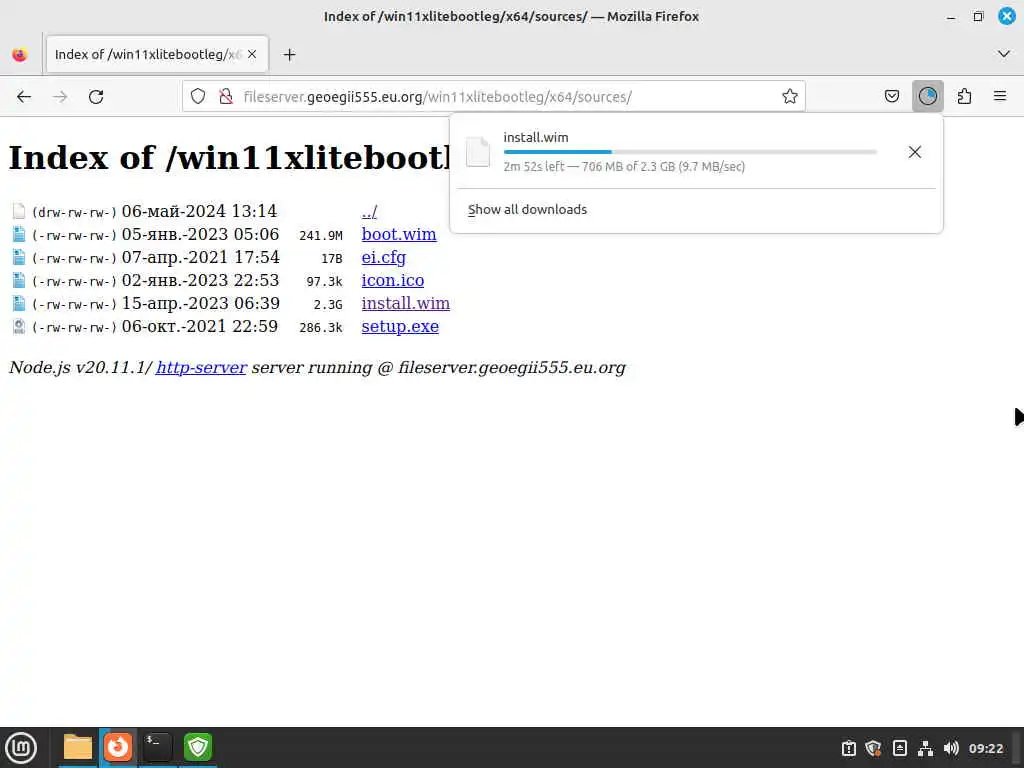Click the file icon beside ei.cfg
The height and width of the screenshot is (768, 1024).
tap(19, 257)
